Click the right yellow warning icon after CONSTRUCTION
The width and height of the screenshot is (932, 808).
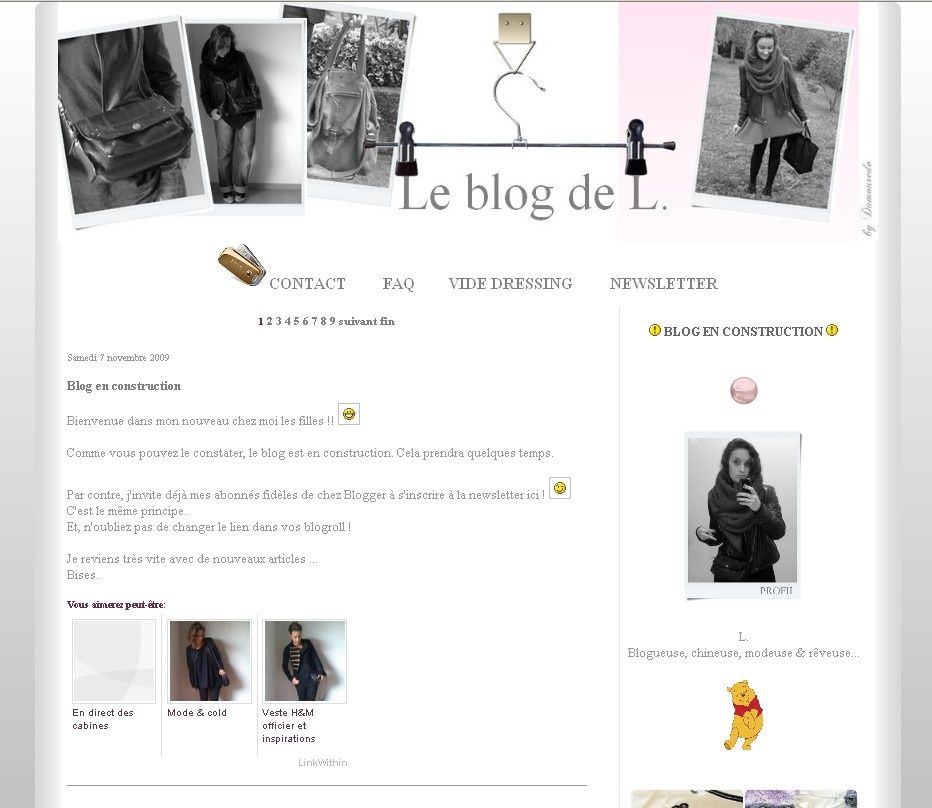click(832, 330)
